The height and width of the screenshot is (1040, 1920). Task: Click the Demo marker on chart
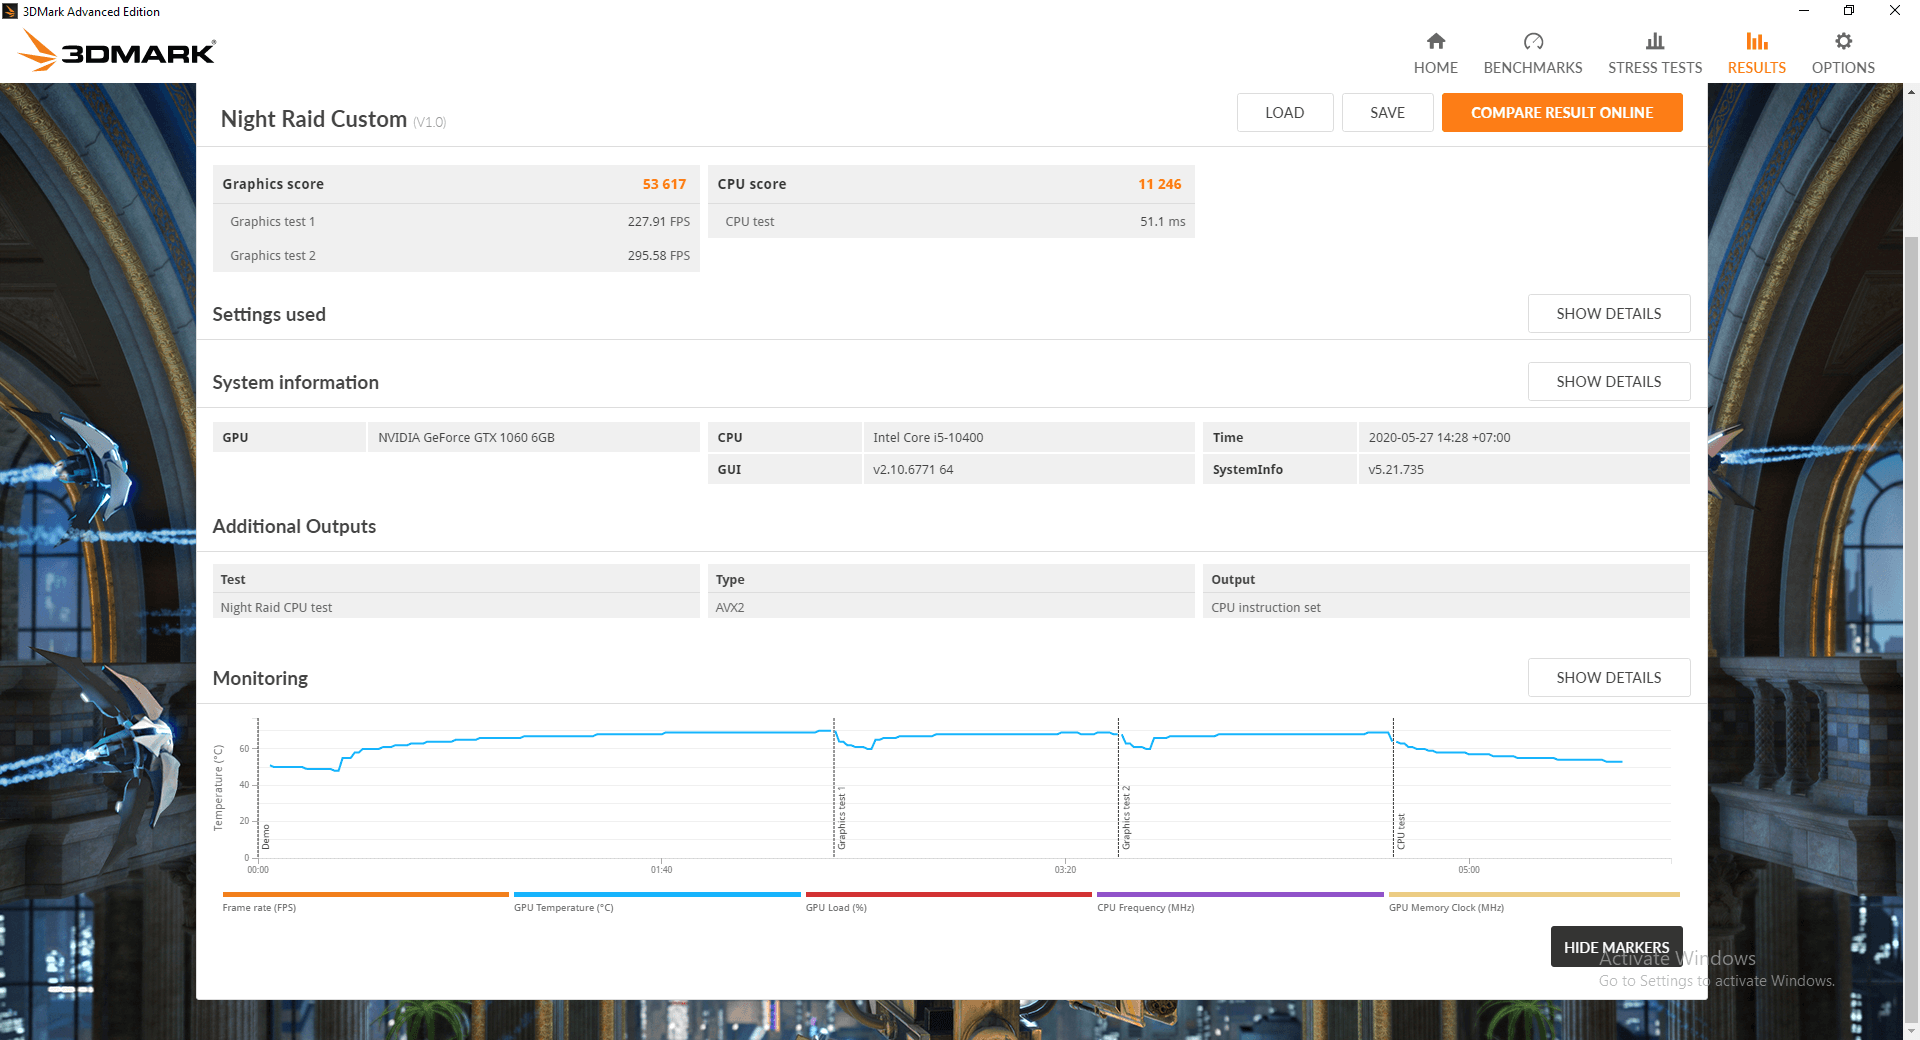[x=266, y=837]
